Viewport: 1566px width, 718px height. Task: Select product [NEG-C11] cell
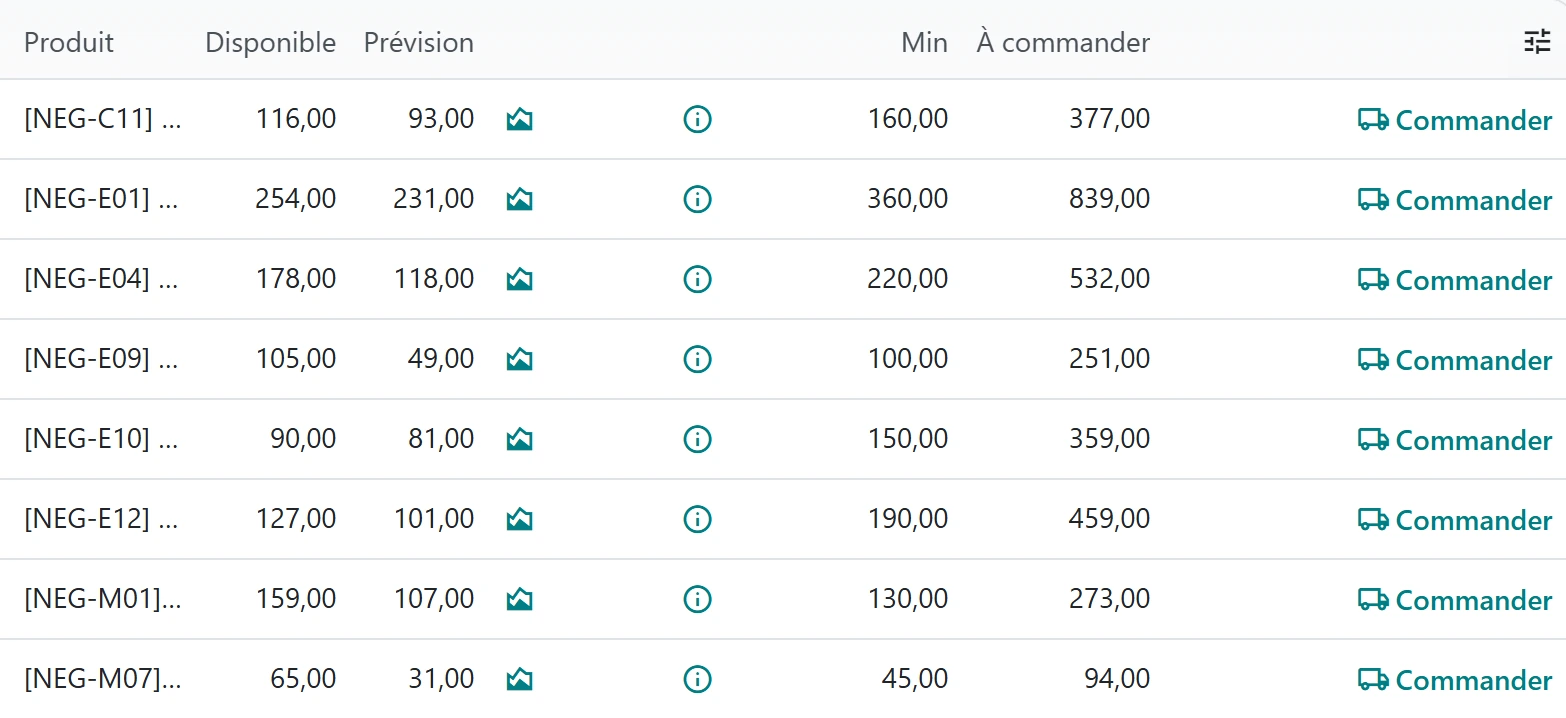point(104,119)
